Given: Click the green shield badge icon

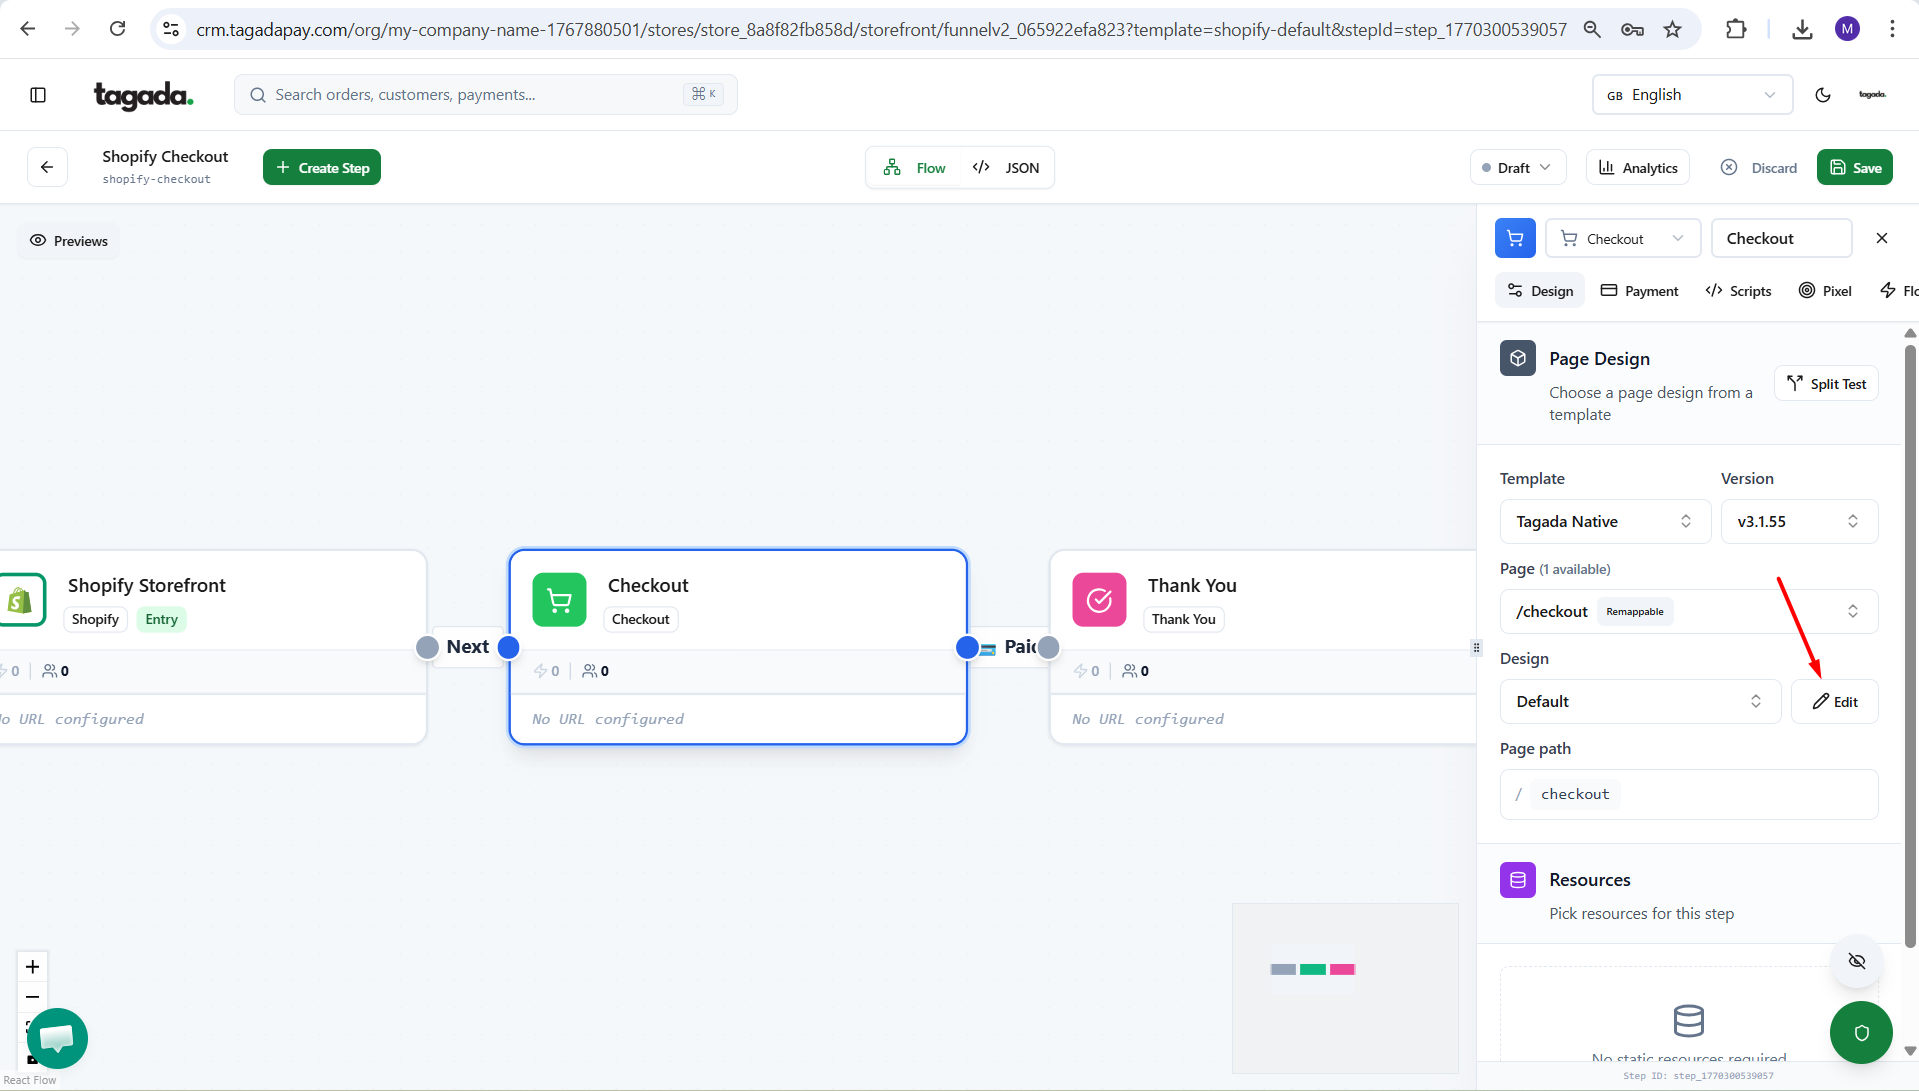Looking at the screenshot, I should [1860, 1032].
